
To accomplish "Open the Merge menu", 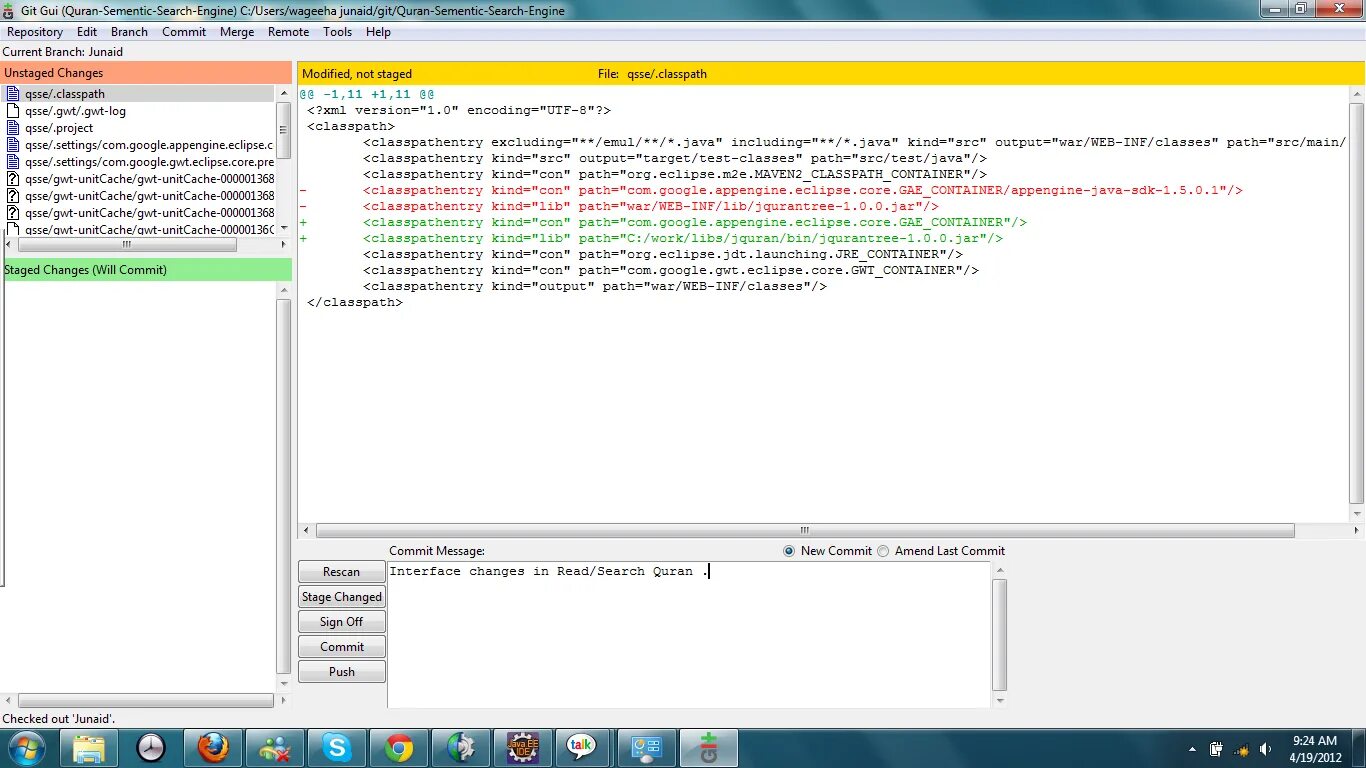I will click(x=237, y=32).
